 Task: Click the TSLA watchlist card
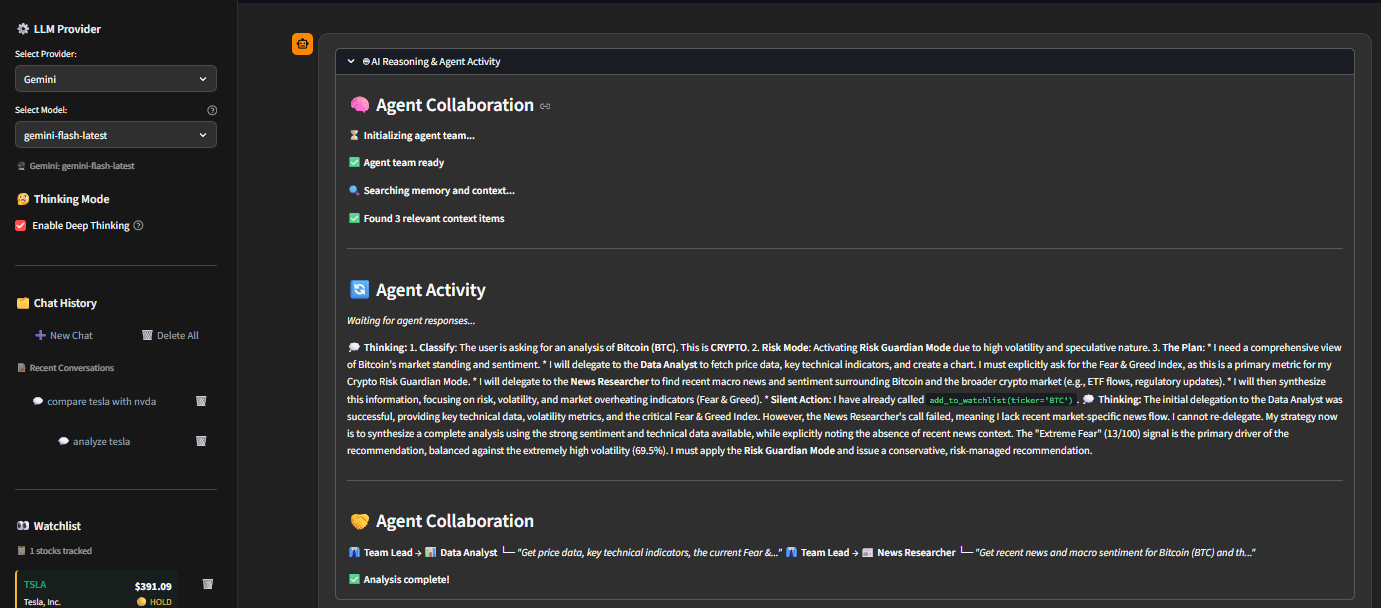[97, 590]
